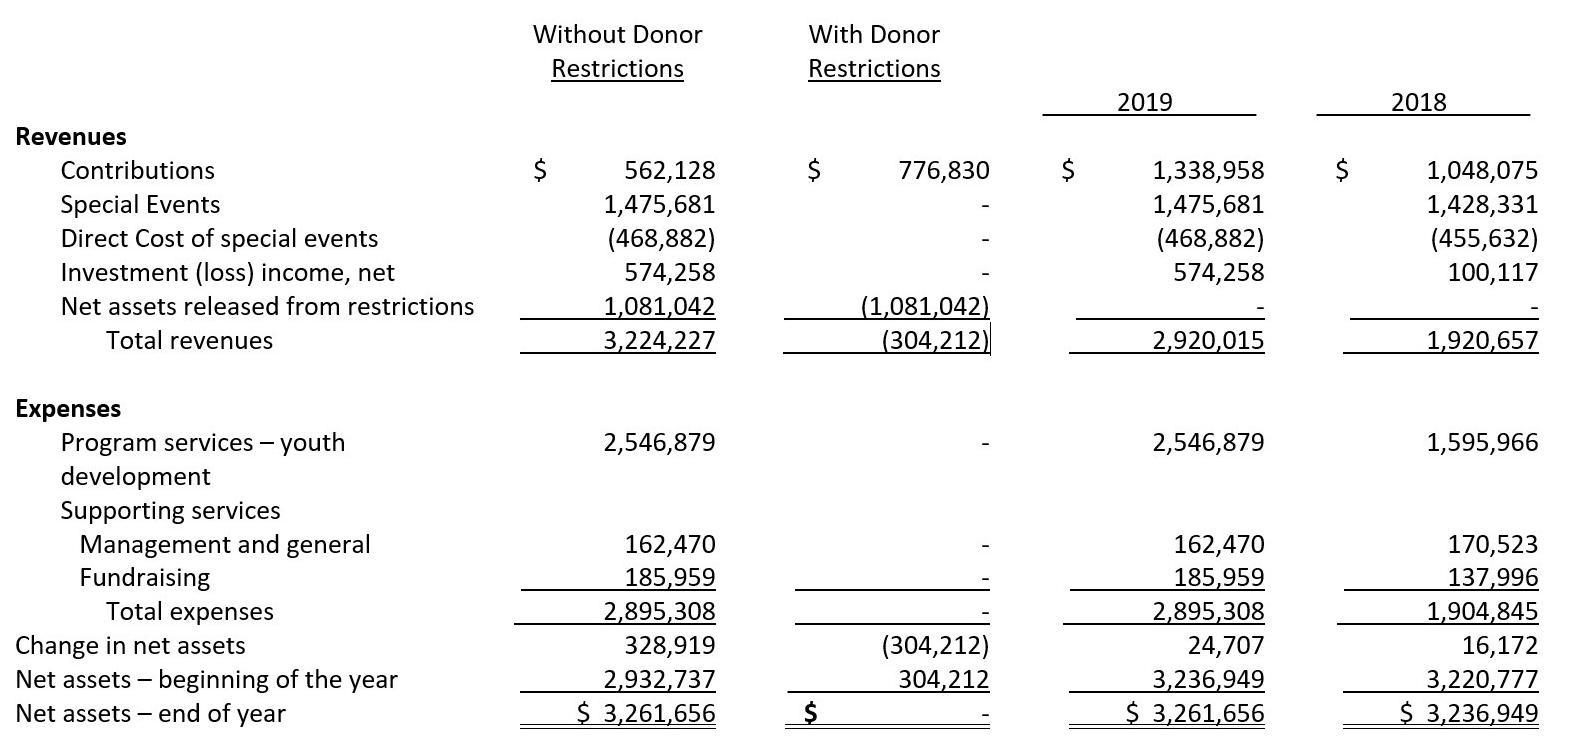Select the With Donor Restrictions column header
The width and height of the screenshot is (1569, 739).
coord(874,51)
